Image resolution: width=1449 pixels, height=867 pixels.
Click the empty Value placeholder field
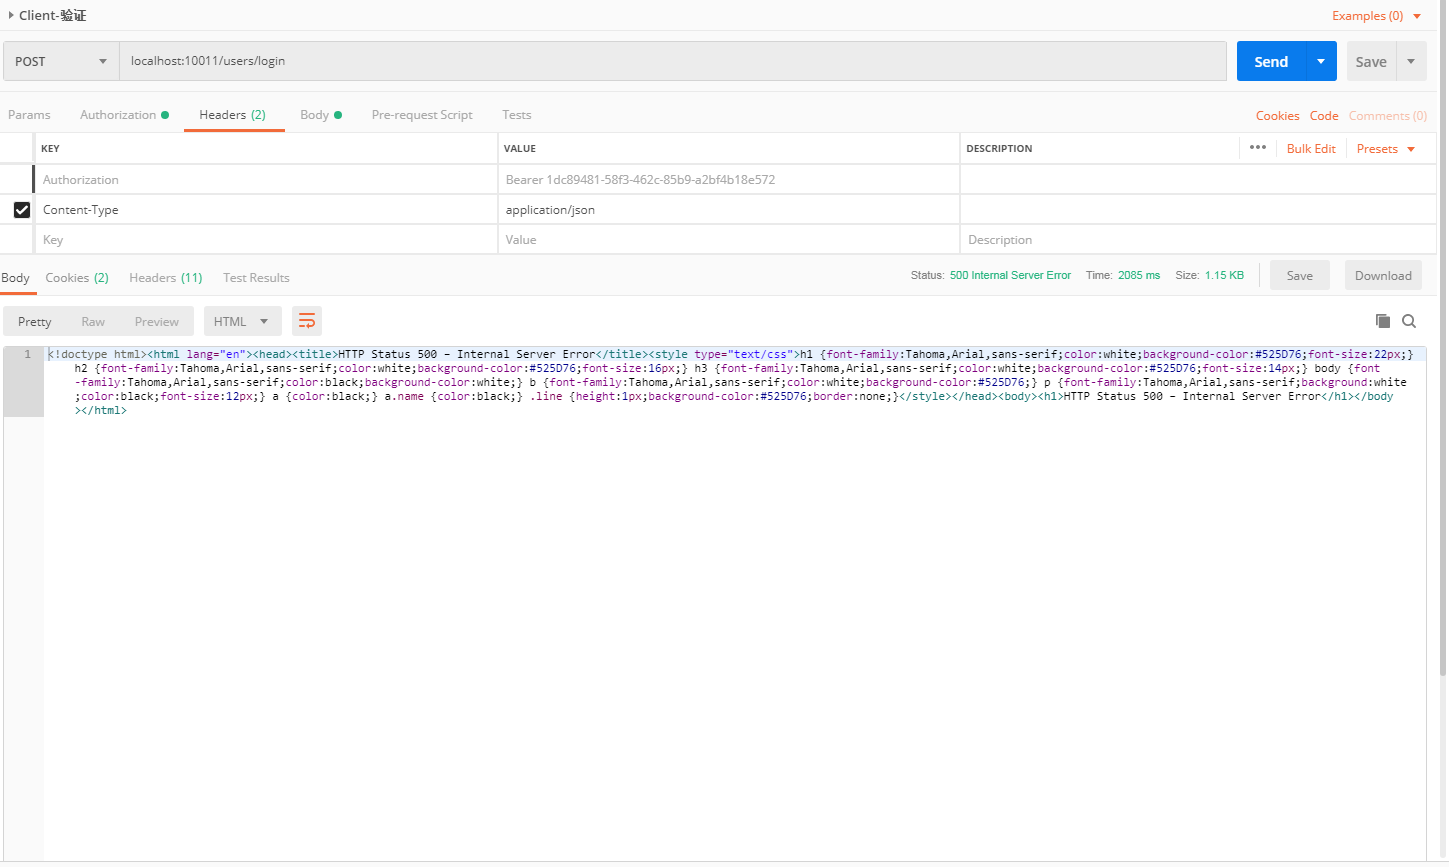[729, 240]
